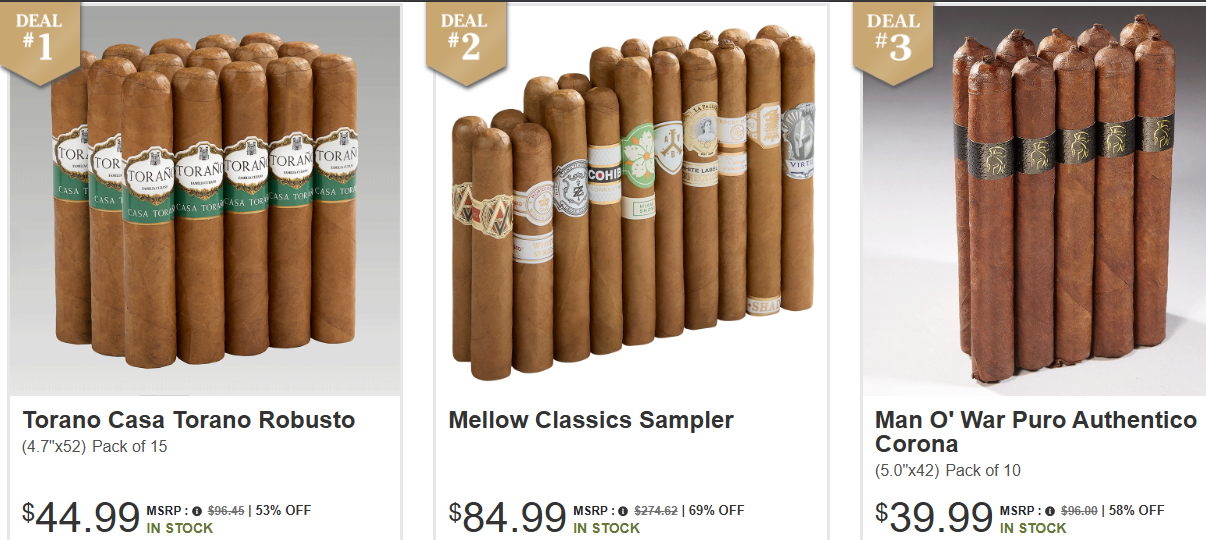Viewport: 1206px width, 540px height.
Task: View the Man O' War cigars image
Action: point(1034,200)
